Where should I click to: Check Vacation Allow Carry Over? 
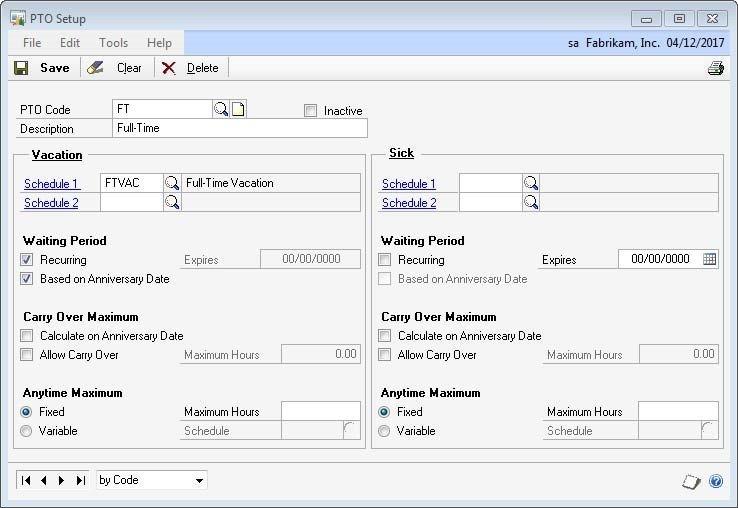[x=26, y=355]
